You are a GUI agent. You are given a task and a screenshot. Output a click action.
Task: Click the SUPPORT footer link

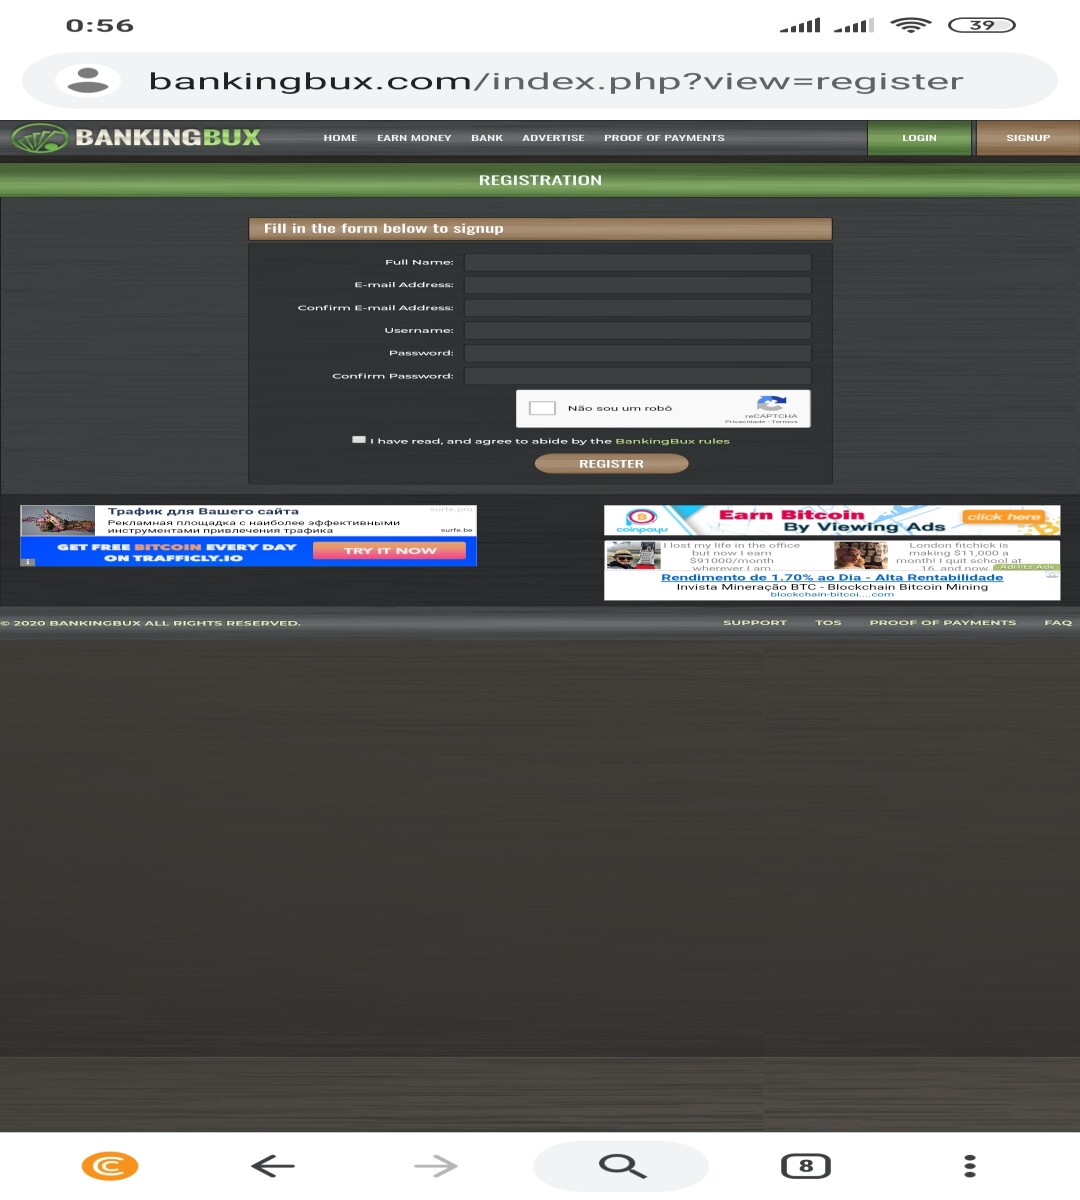(x=755, y=623)
